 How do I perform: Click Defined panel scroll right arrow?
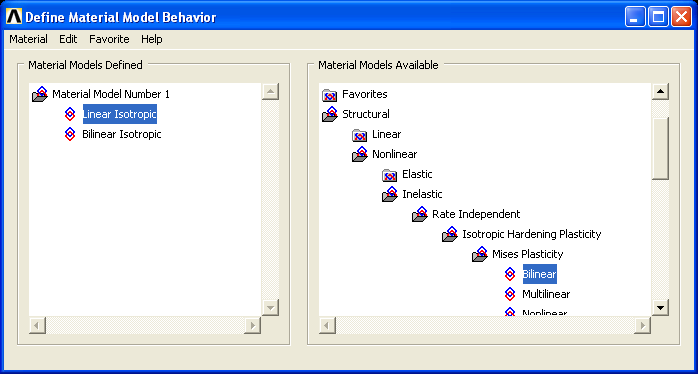(x=252, y=325)
